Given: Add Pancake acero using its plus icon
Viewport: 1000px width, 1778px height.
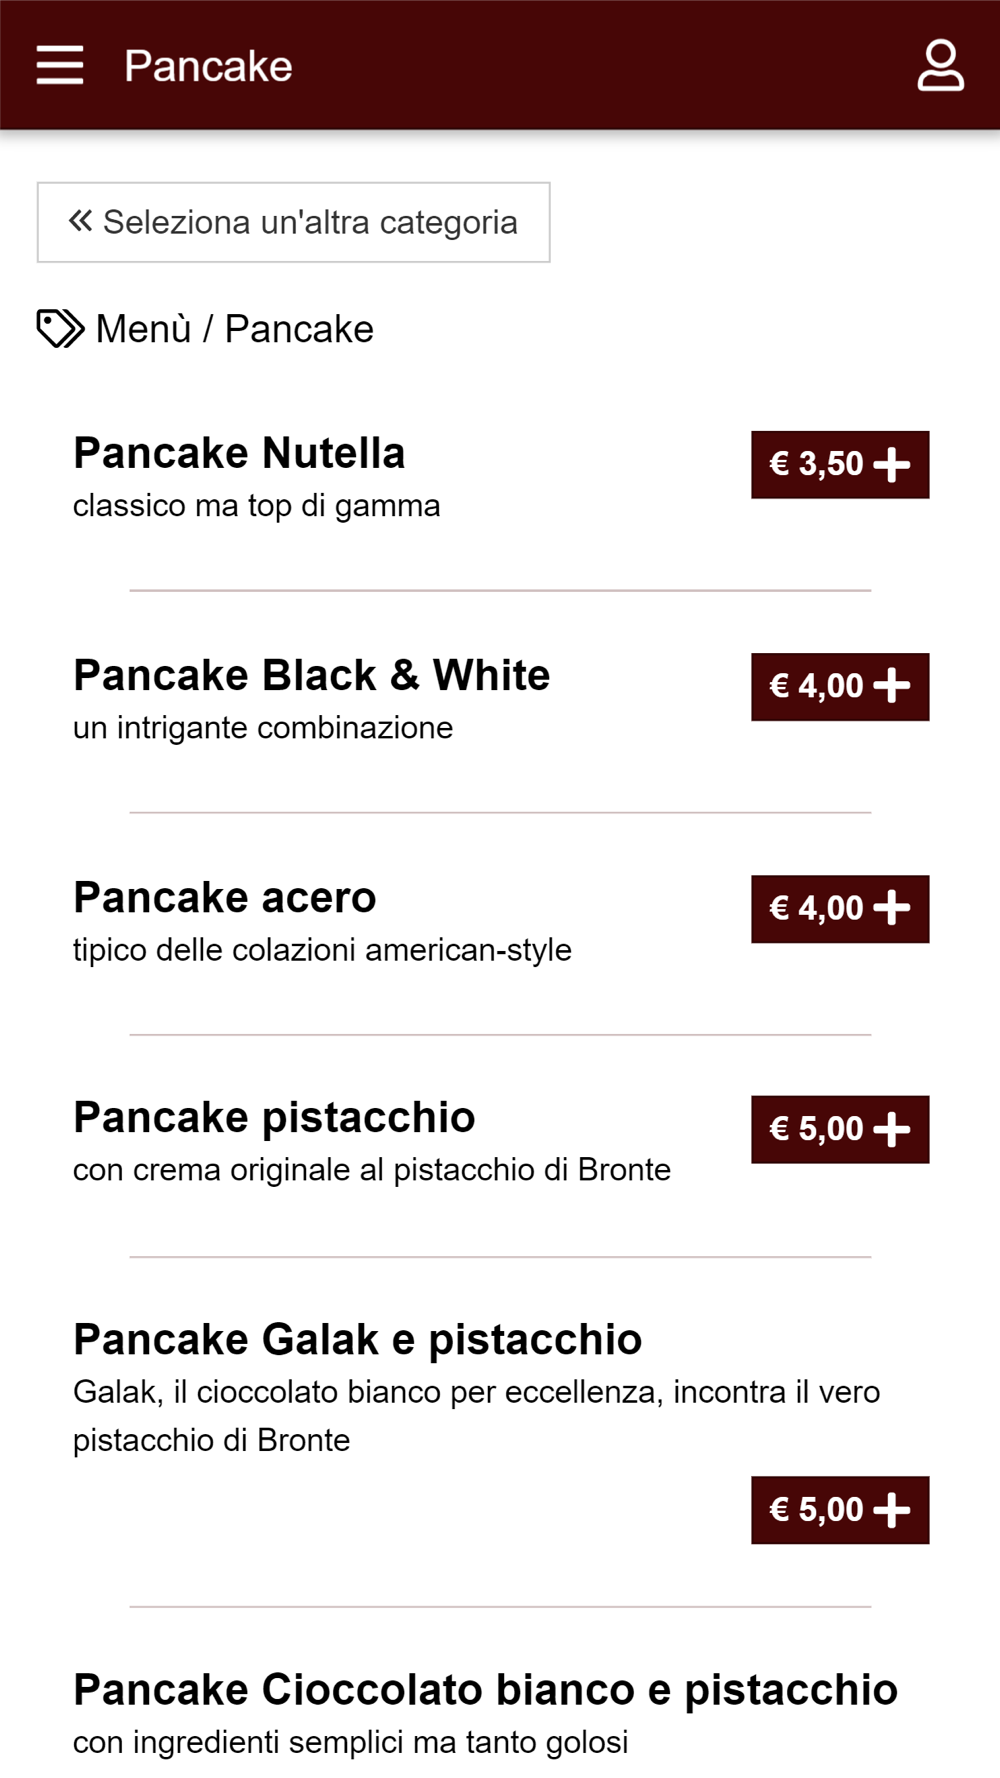Looking at the screenshot, I should (892, 908).
